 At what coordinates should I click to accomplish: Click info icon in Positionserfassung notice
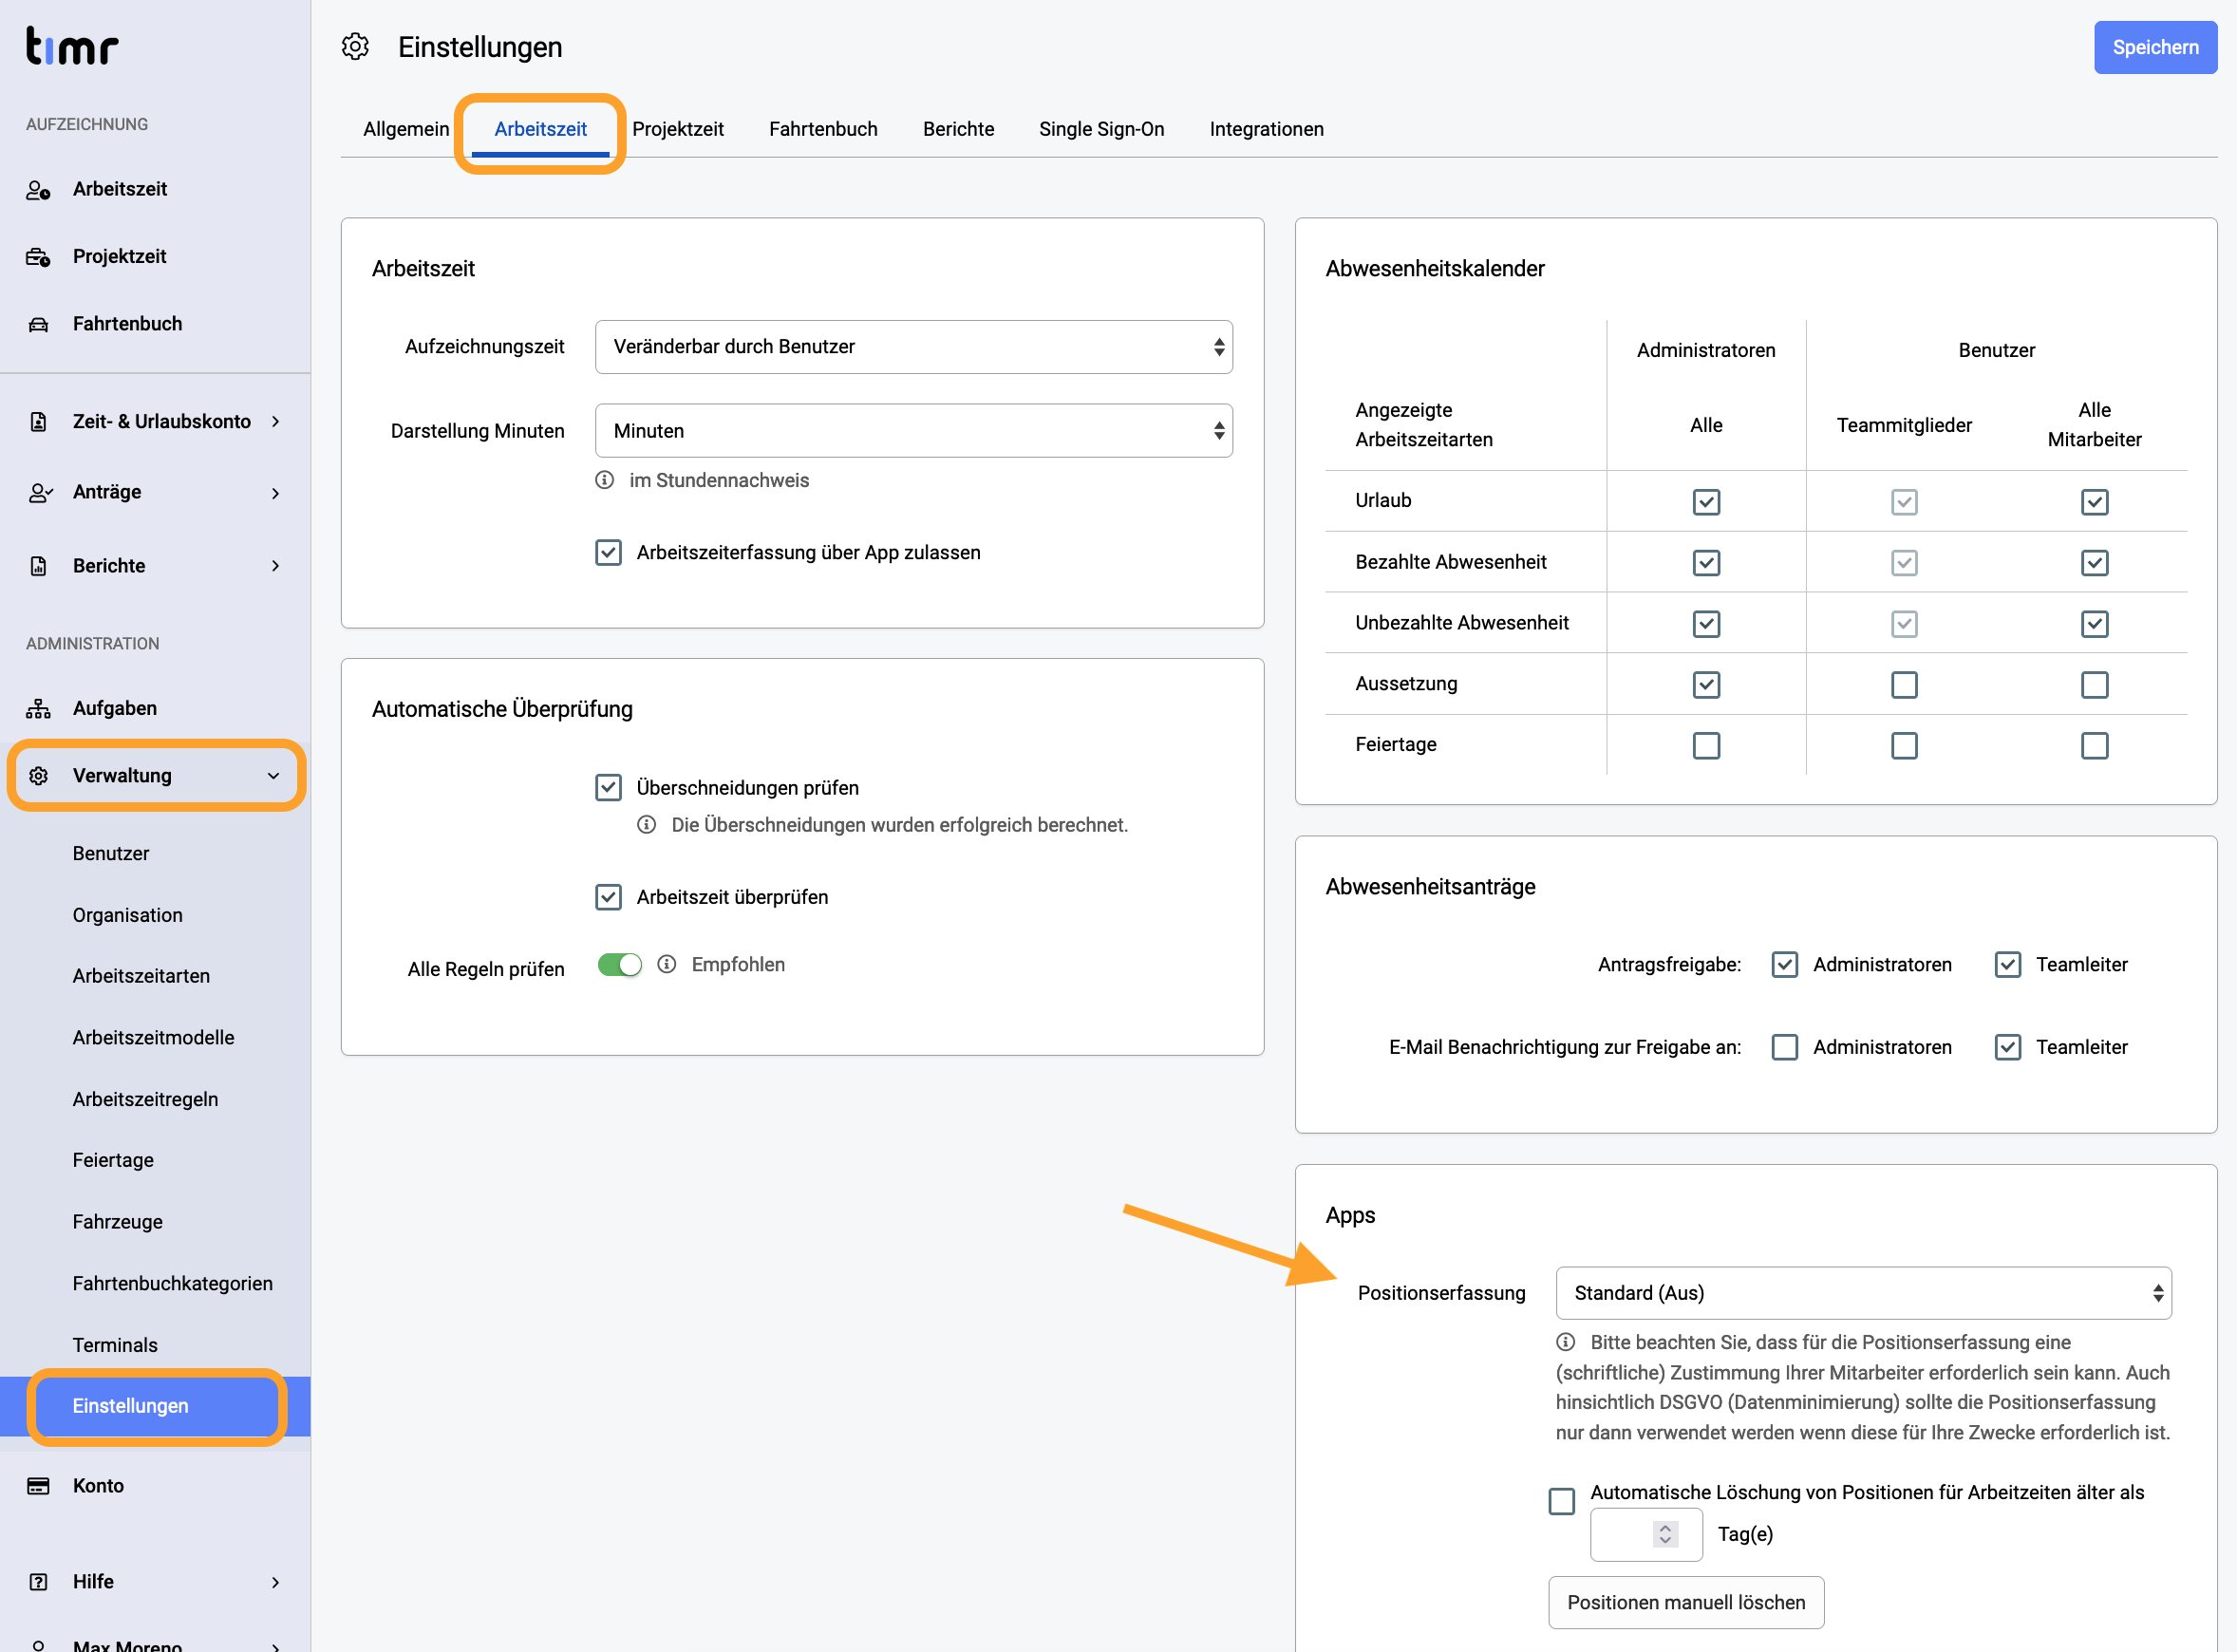coord(1566,1342)
